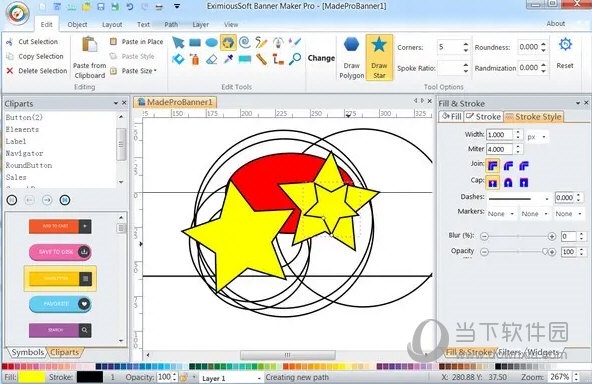This screenshot has height=384, width=592.
Task: Select the arrow selection tool
Action: (x=178, y=42)
